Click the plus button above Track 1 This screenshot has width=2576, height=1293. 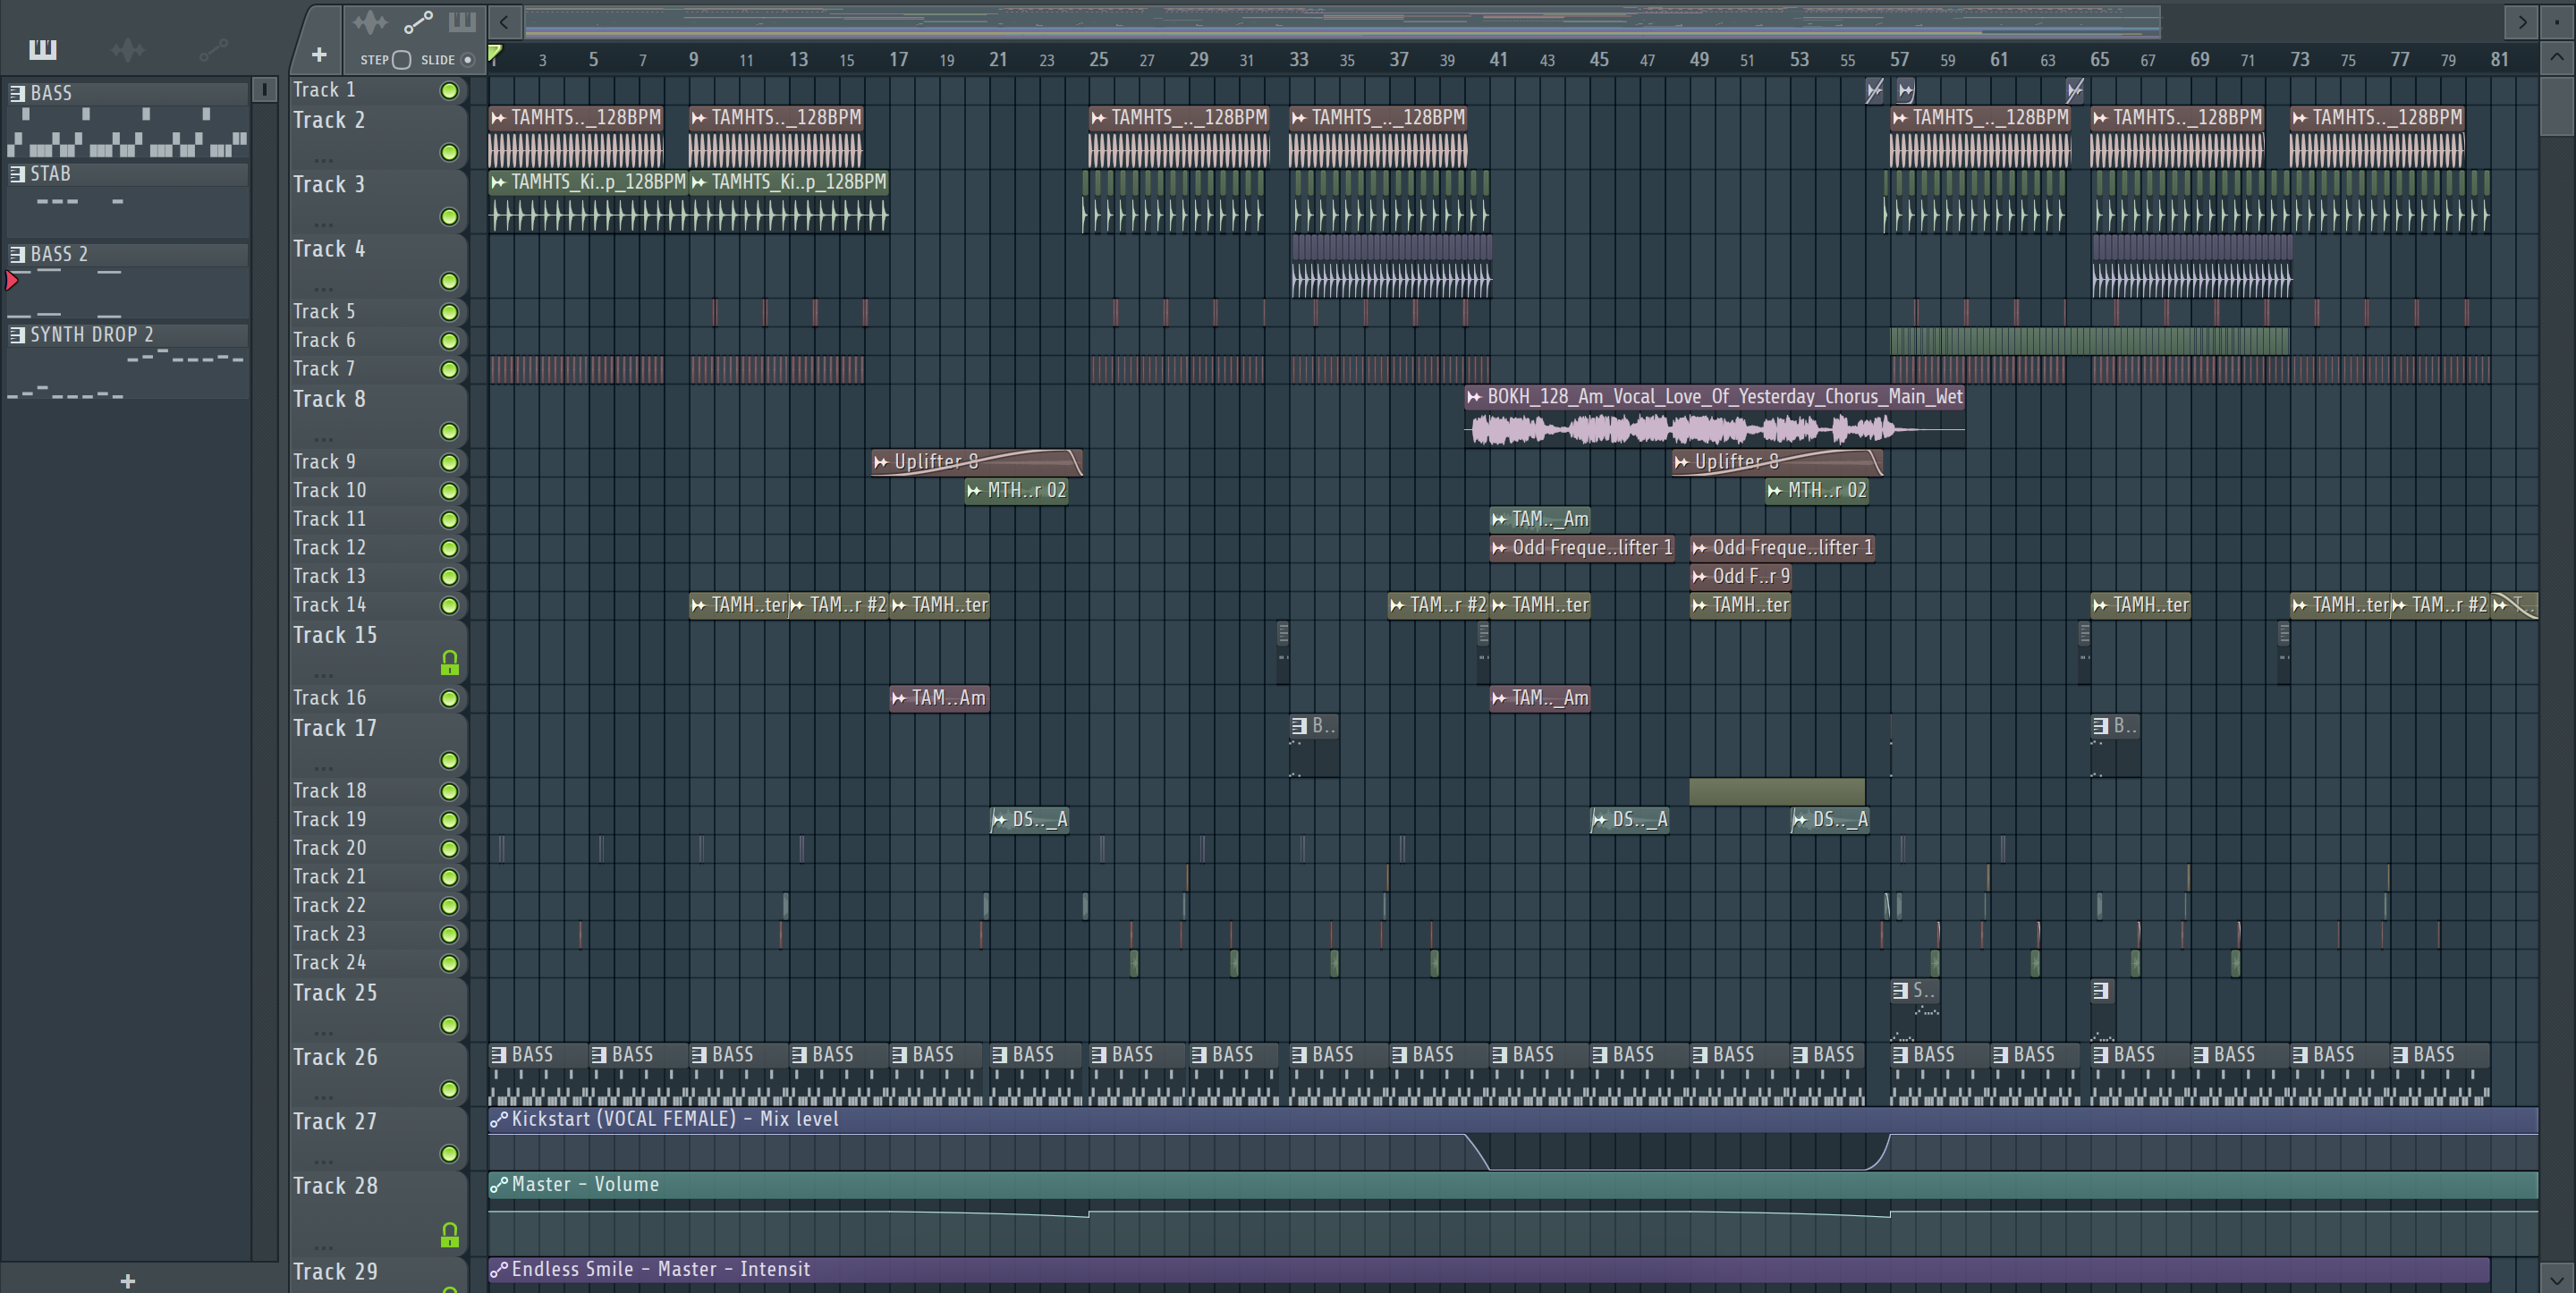(319, 55)
